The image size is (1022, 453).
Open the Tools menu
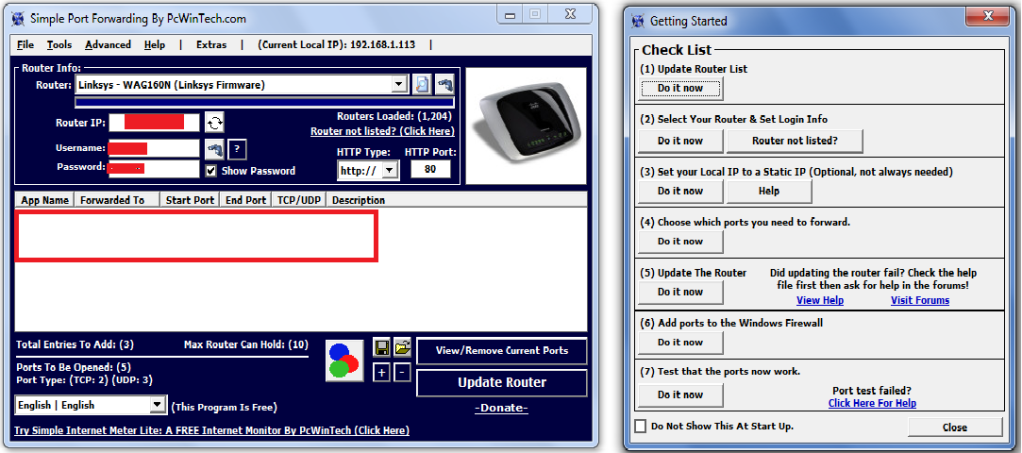[x=59, y=45]
